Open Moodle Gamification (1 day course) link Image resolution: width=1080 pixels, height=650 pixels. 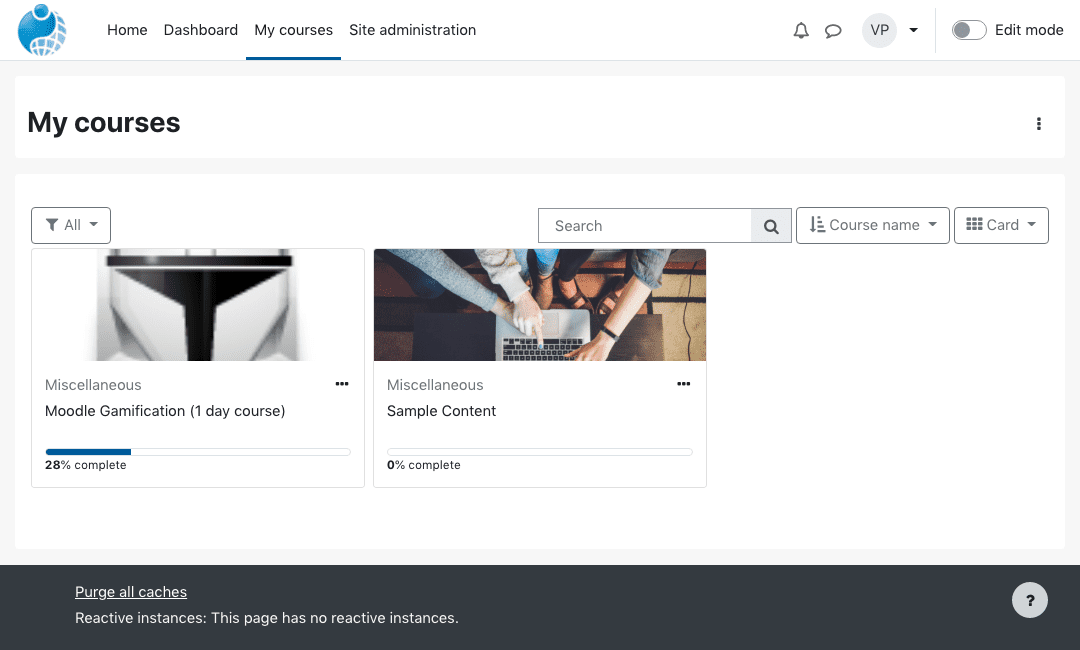pyautogui.click(x=165, y=411)
